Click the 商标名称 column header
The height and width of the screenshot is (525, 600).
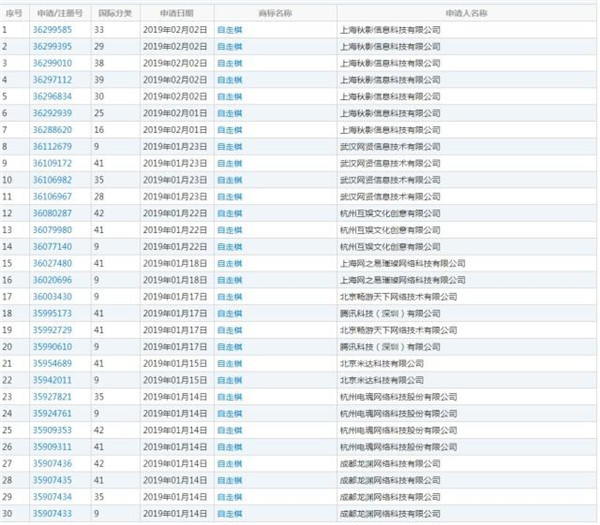(275, 13)
